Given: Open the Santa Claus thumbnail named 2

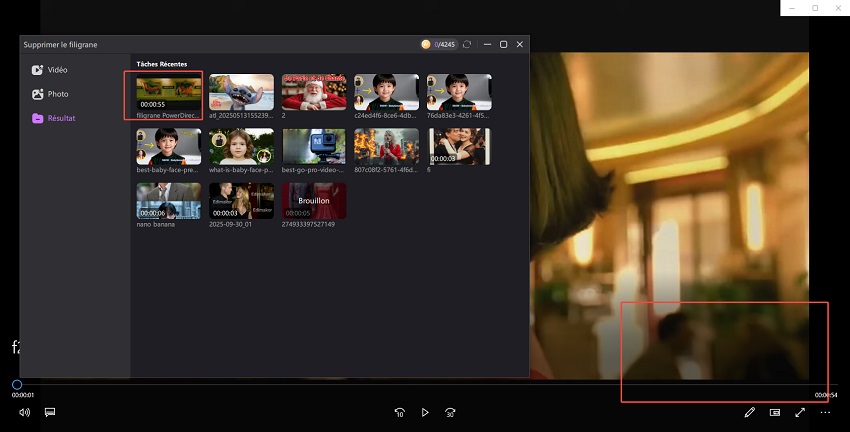Looking at the screenshot, I should point(314,92).
